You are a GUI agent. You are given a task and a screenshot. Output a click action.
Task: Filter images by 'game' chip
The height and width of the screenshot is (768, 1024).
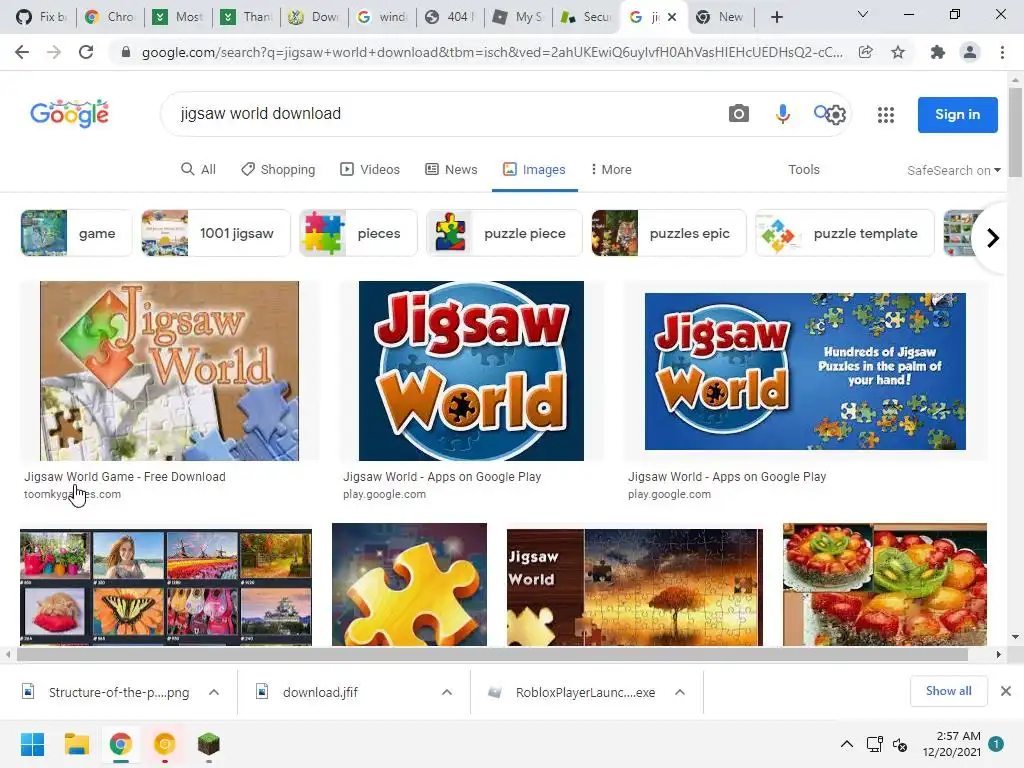click(x=76, y=233)
